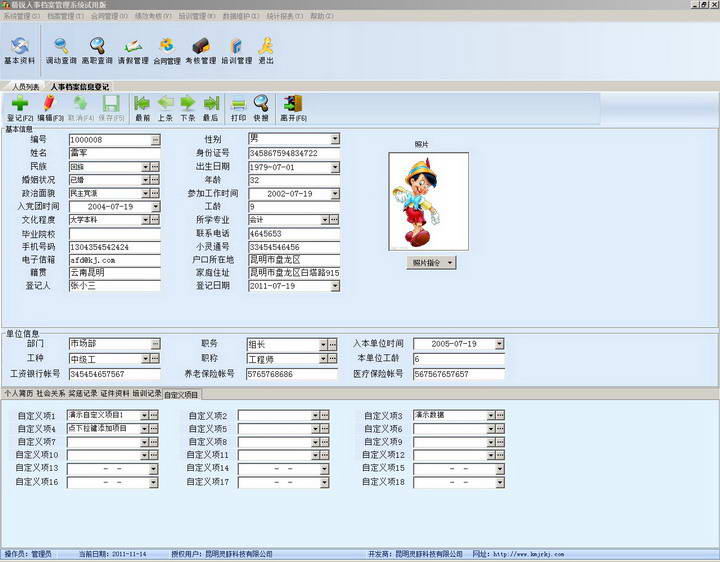
Task: Jump to first record with 最前
Action: click(142, 108)
